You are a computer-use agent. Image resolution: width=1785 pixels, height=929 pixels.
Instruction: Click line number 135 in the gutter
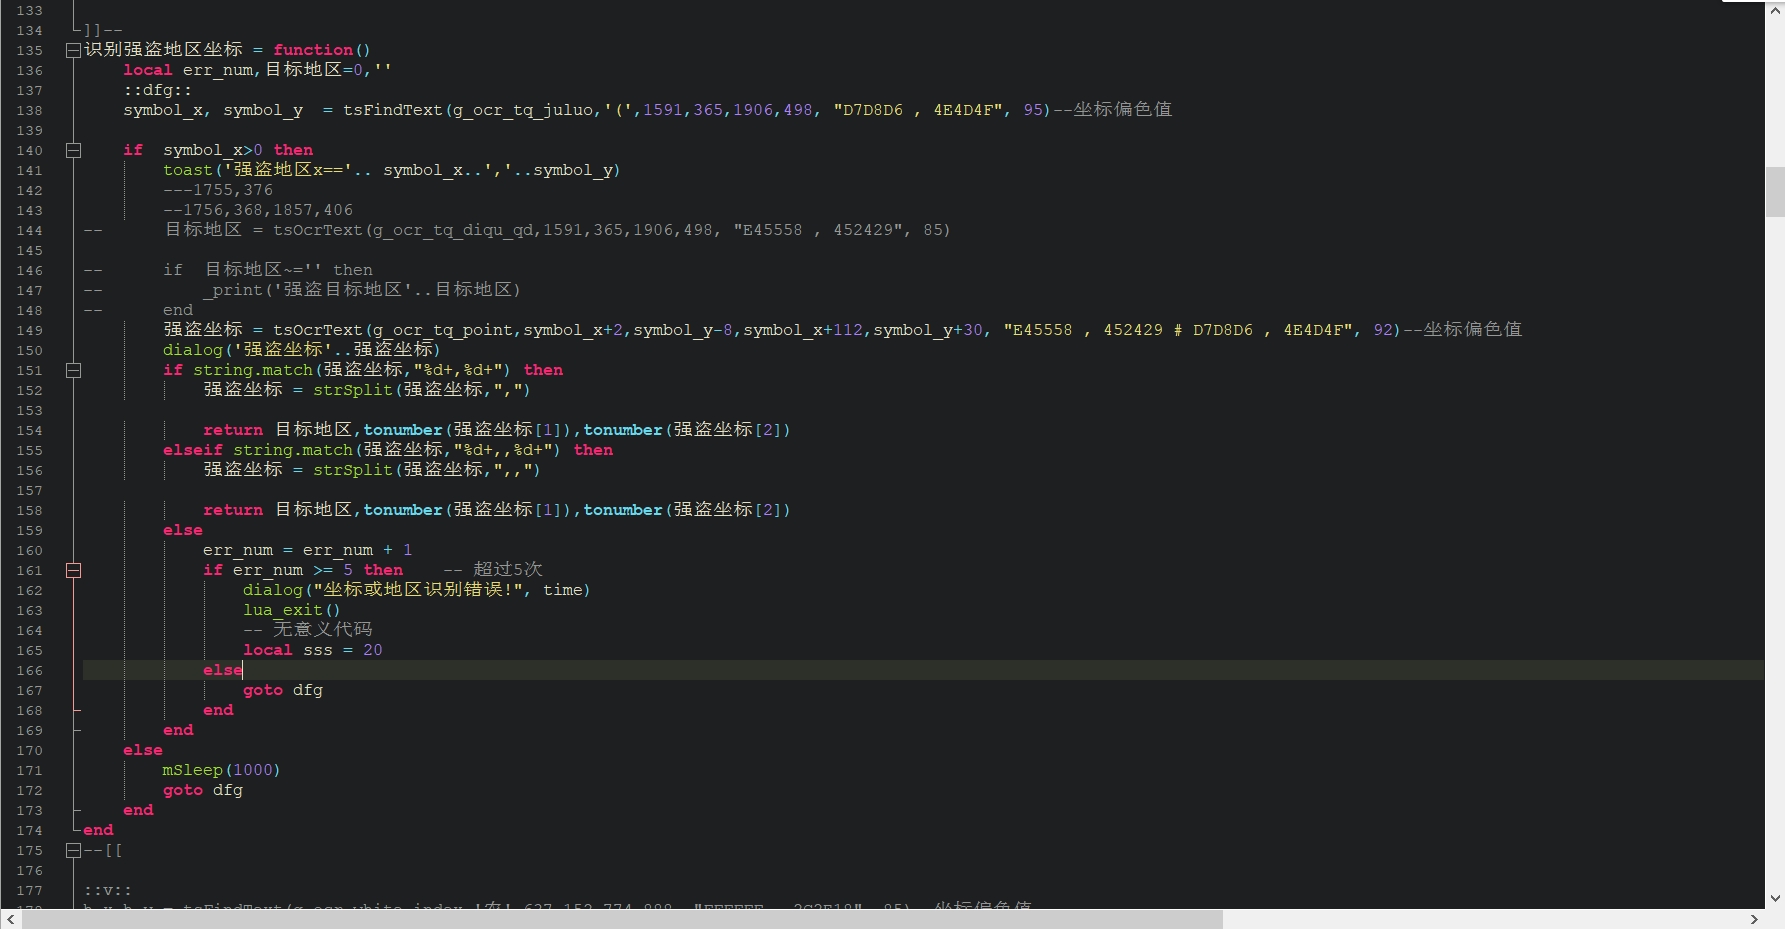(x=30, y=50)
